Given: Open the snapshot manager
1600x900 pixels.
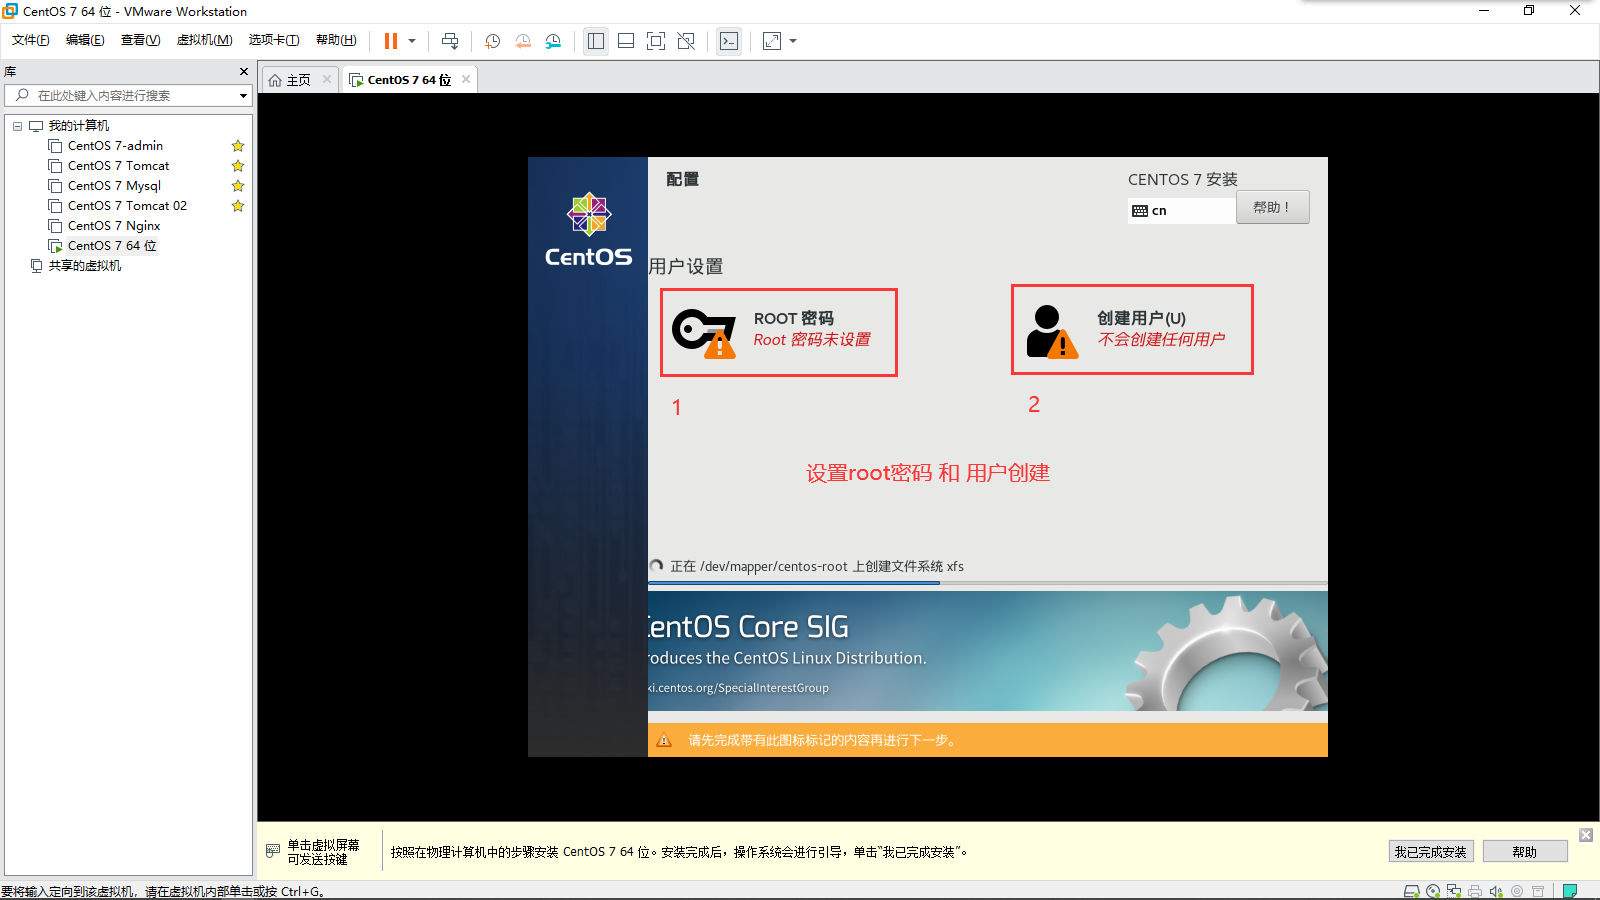Looking at the screenshot, I should [x=553, y=41].
